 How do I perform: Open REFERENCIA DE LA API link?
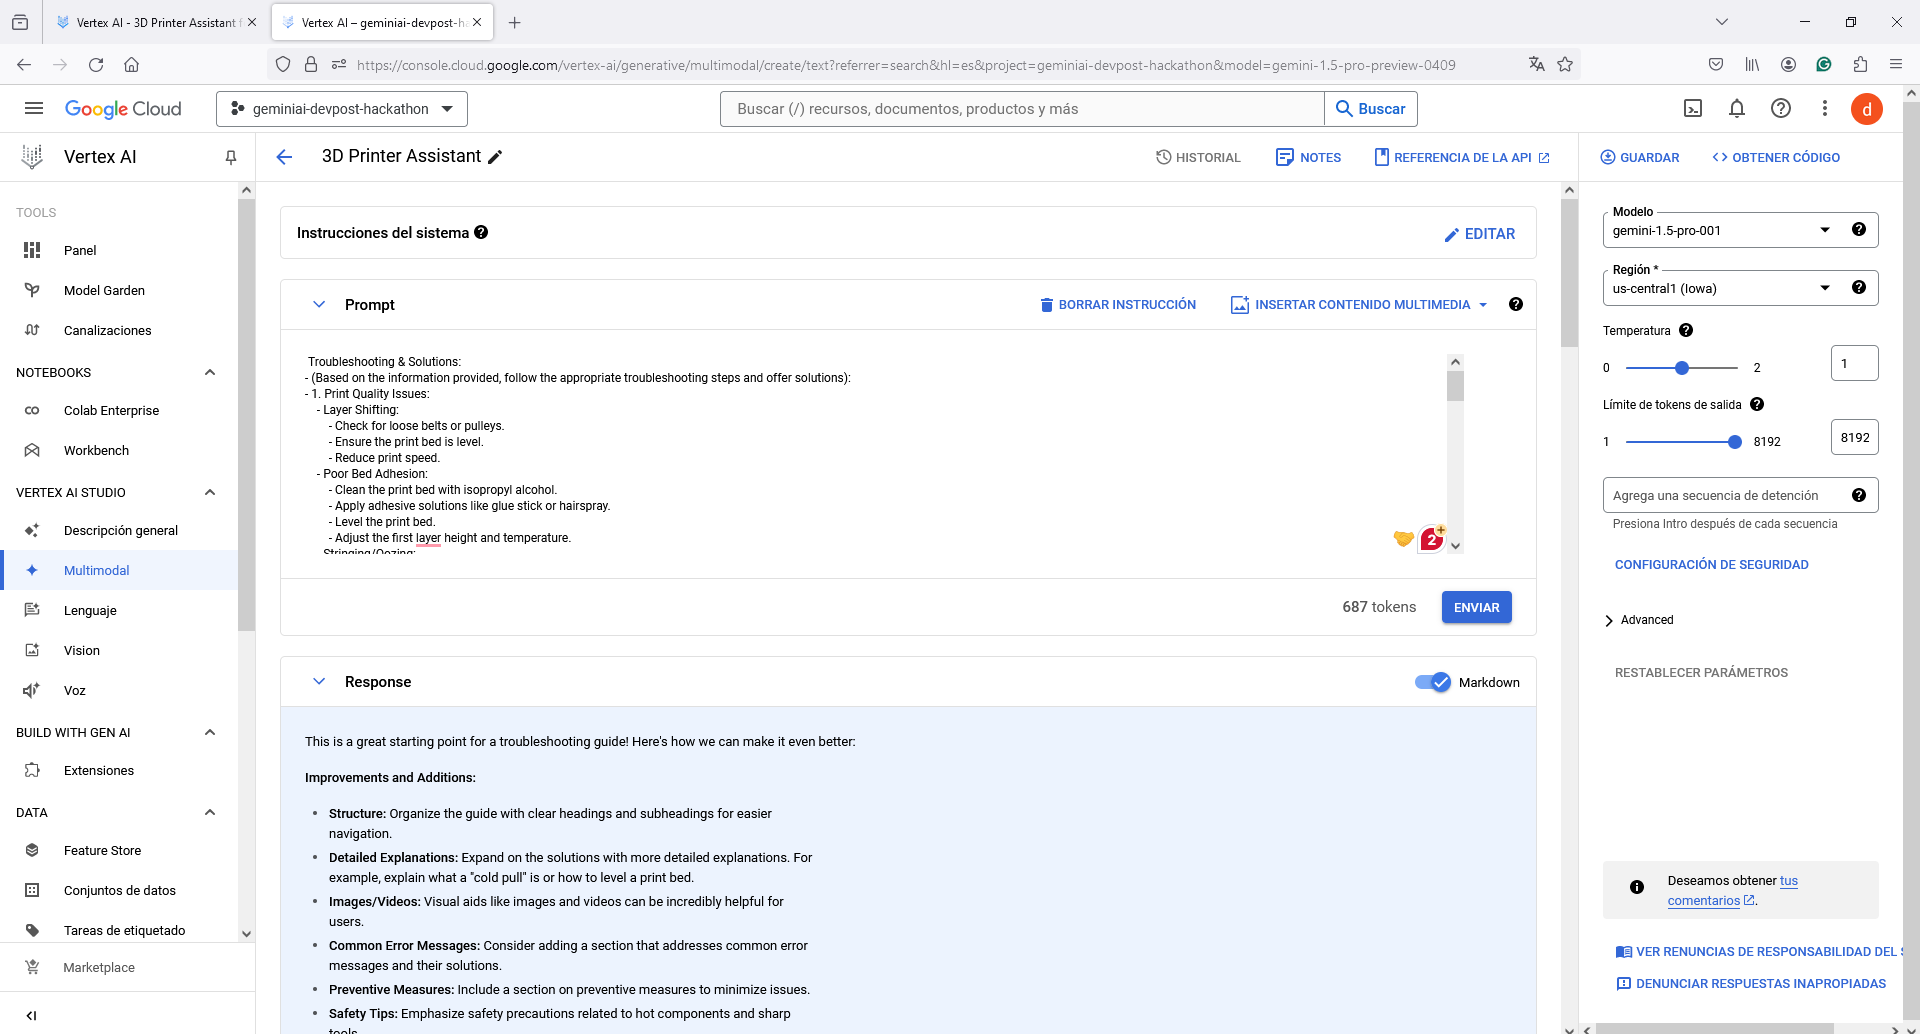1462,157
